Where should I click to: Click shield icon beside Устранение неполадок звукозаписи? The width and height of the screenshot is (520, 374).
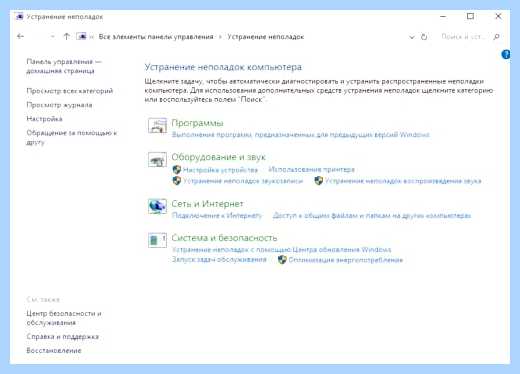coord(177,181)
